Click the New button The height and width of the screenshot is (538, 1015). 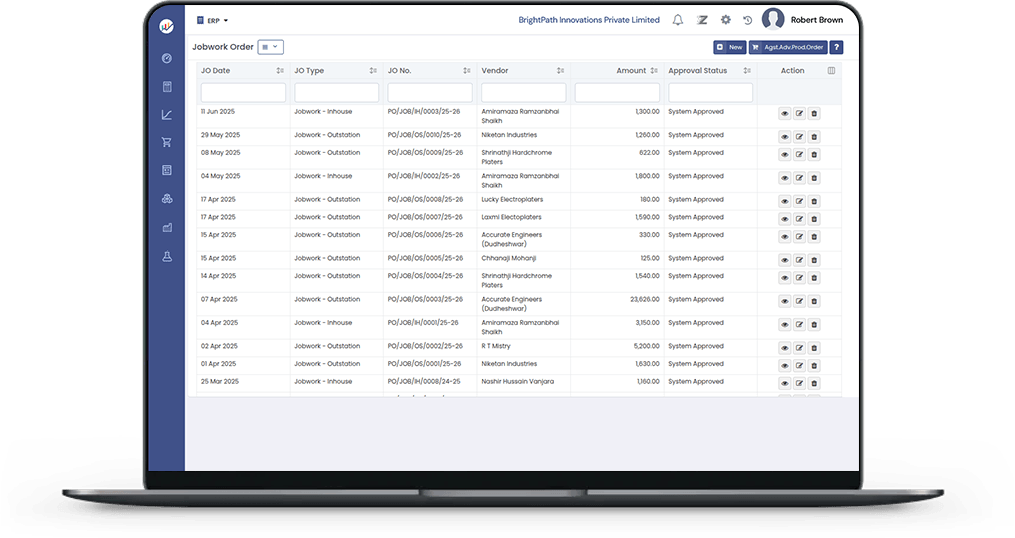tap(730, 47)
